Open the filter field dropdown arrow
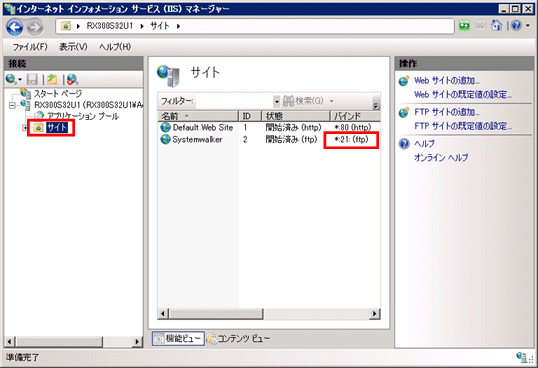The width and height of the screenshot is (538, 368). point(277,101)
